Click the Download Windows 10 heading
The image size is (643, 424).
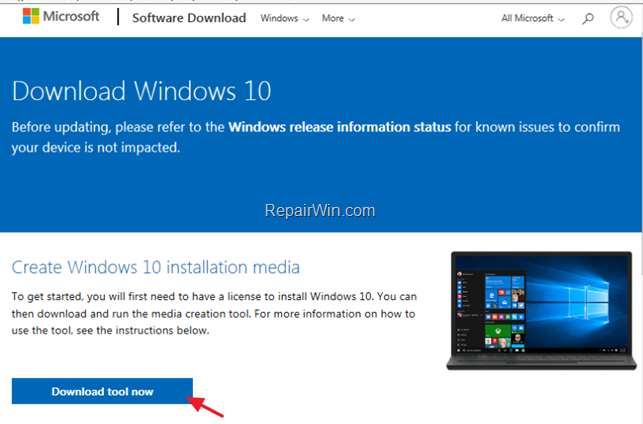tap(141, 91)
